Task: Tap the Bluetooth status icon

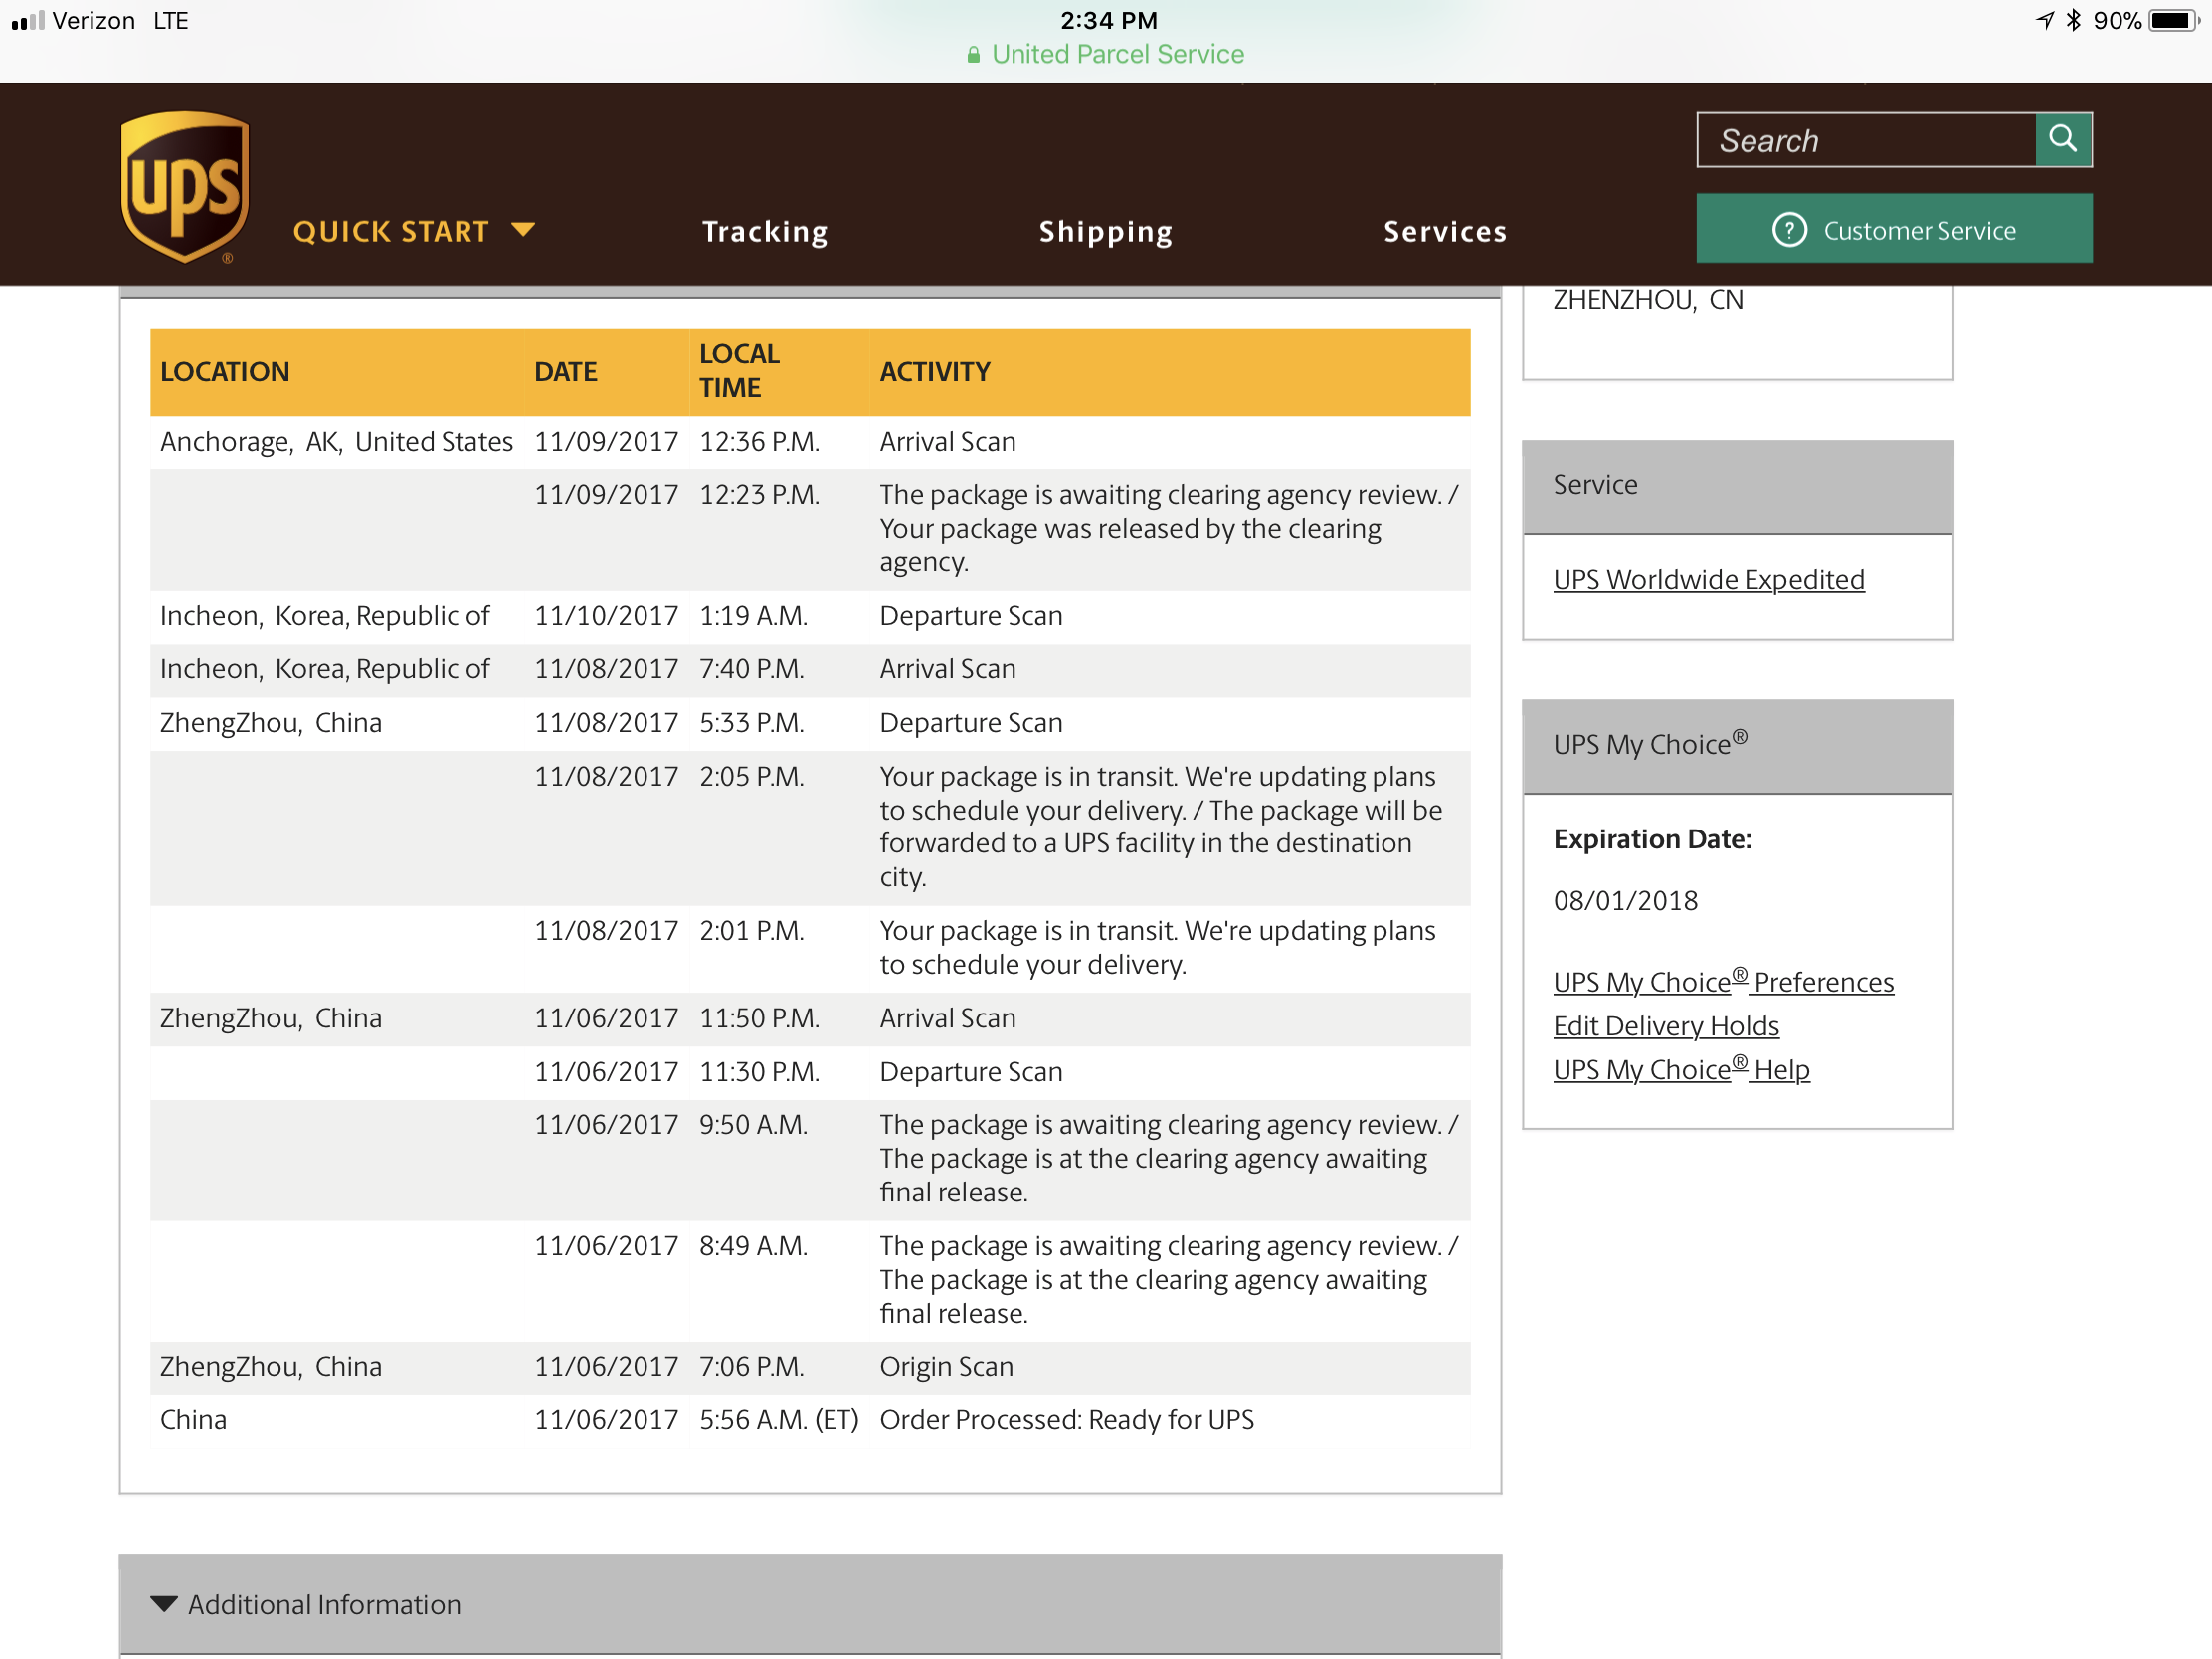Action: pyautogui.click(x=2073, y=20)
